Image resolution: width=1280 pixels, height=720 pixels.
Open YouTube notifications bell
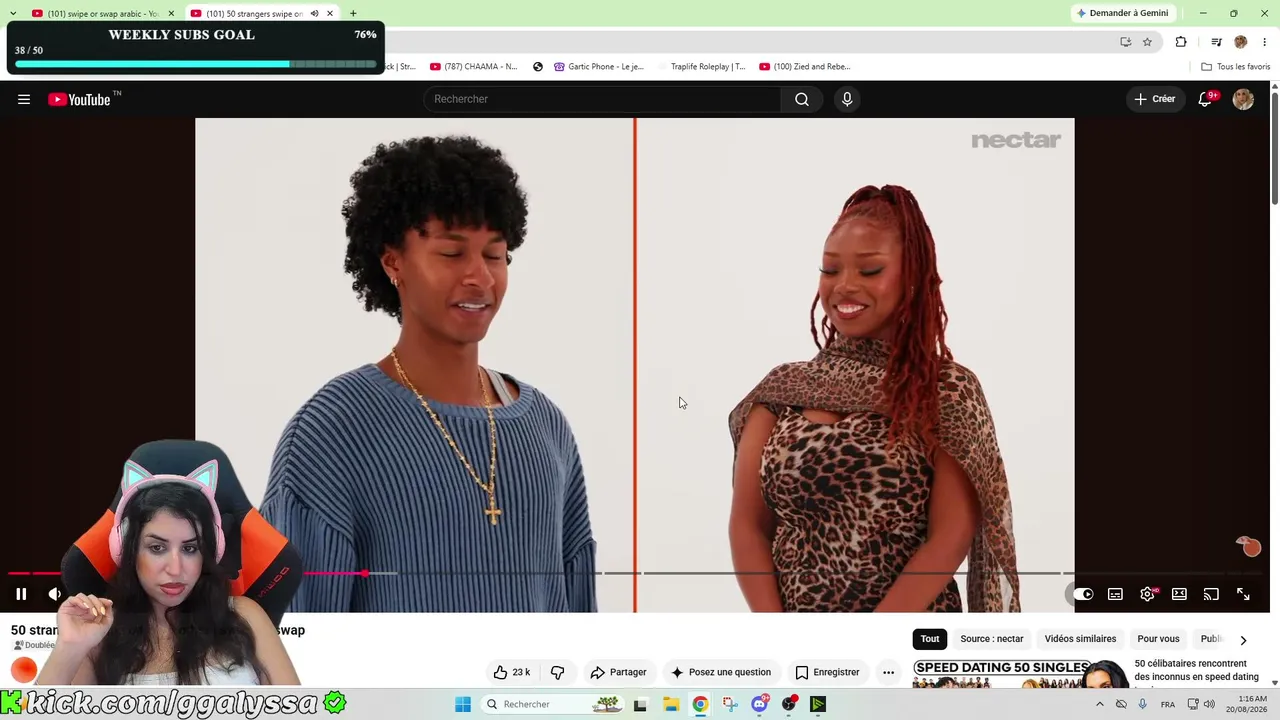tap(1206, 99)
